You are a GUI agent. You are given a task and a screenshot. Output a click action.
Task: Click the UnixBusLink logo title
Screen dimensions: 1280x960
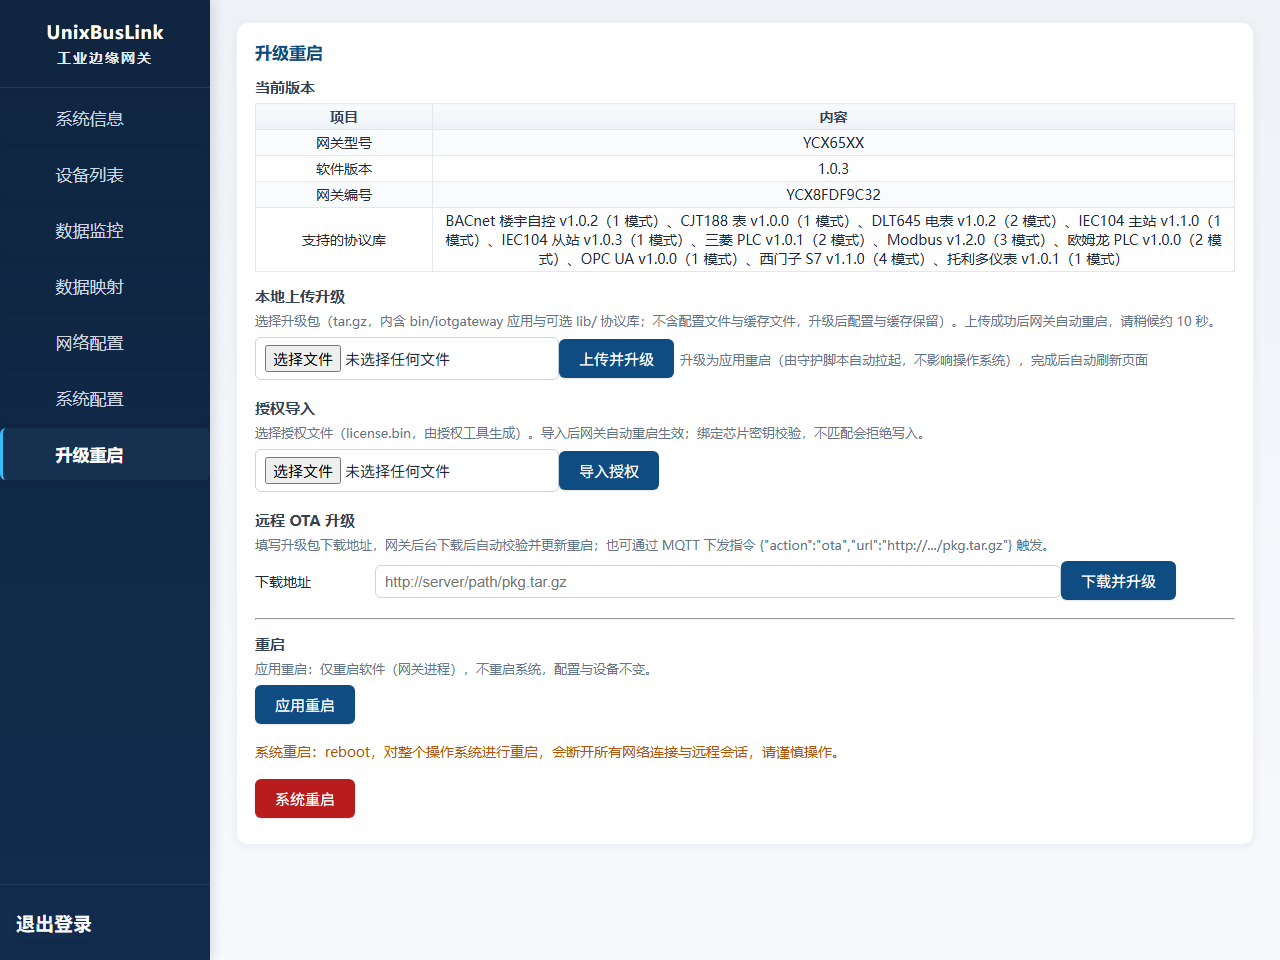(105, 32)
